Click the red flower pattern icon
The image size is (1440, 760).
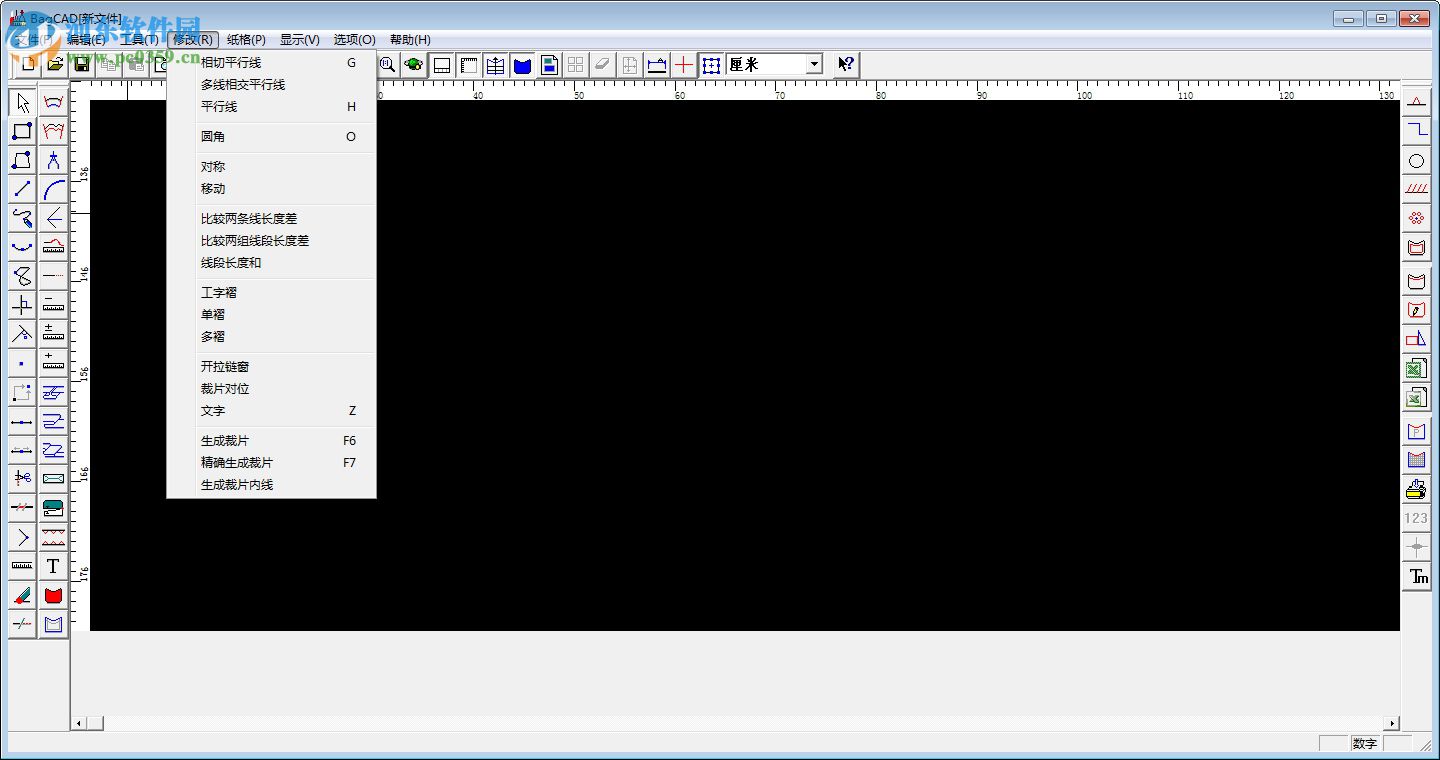[1416, 219]
